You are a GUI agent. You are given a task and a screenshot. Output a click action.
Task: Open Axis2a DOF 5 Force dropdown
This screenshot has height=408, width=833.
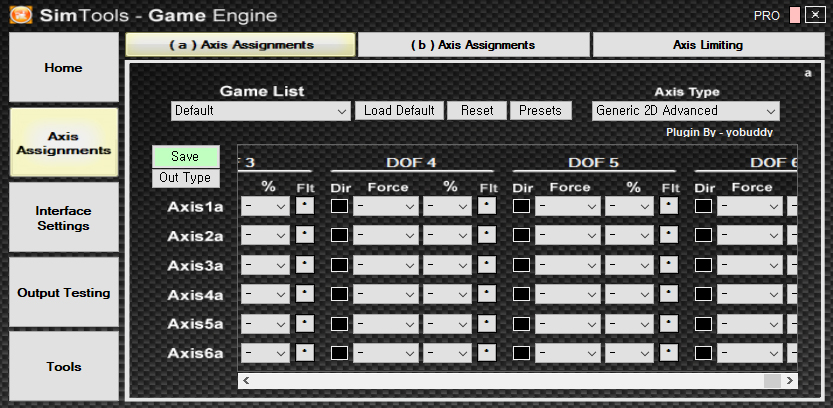(568, 235)
